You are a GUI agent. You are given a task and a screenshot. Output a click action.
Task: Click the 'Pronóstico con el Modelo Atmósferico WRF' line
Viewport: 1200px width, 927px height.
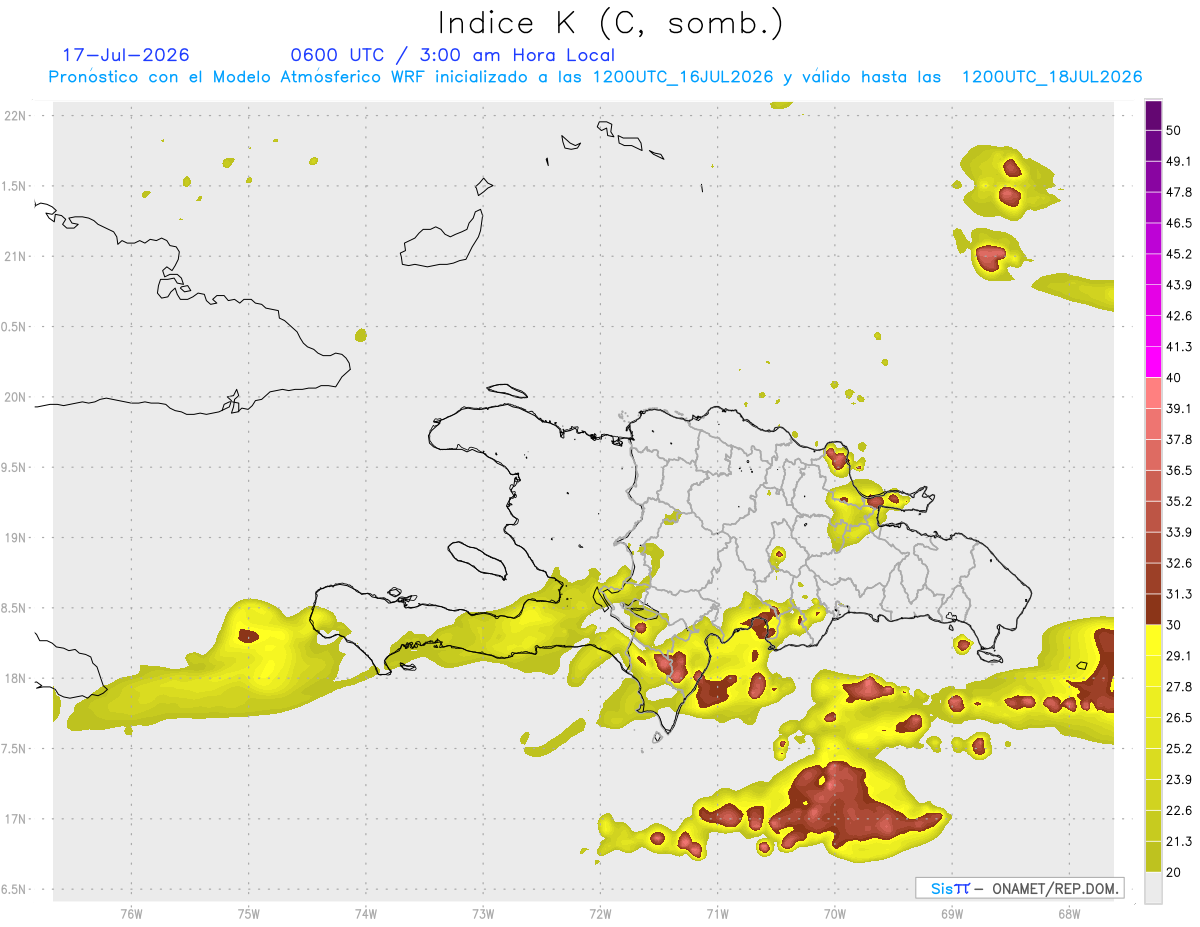tap(595, 77)
